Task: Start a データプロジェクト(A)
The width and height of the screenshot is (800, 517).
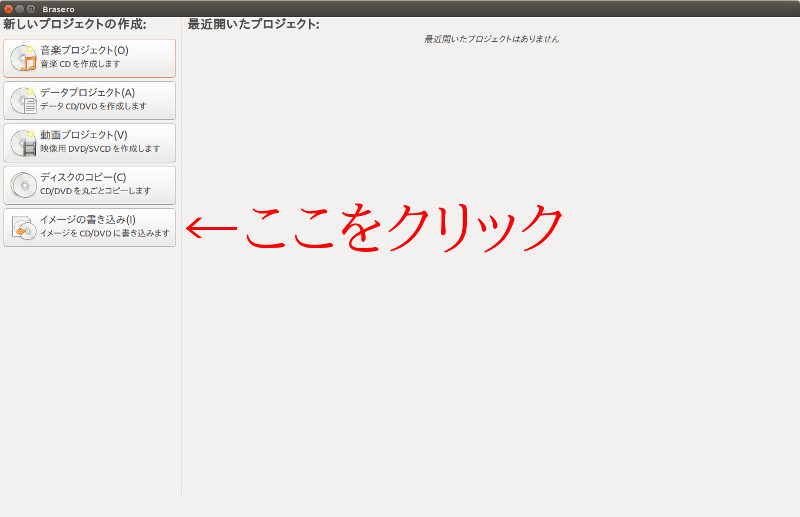Action: pos(90,101)
